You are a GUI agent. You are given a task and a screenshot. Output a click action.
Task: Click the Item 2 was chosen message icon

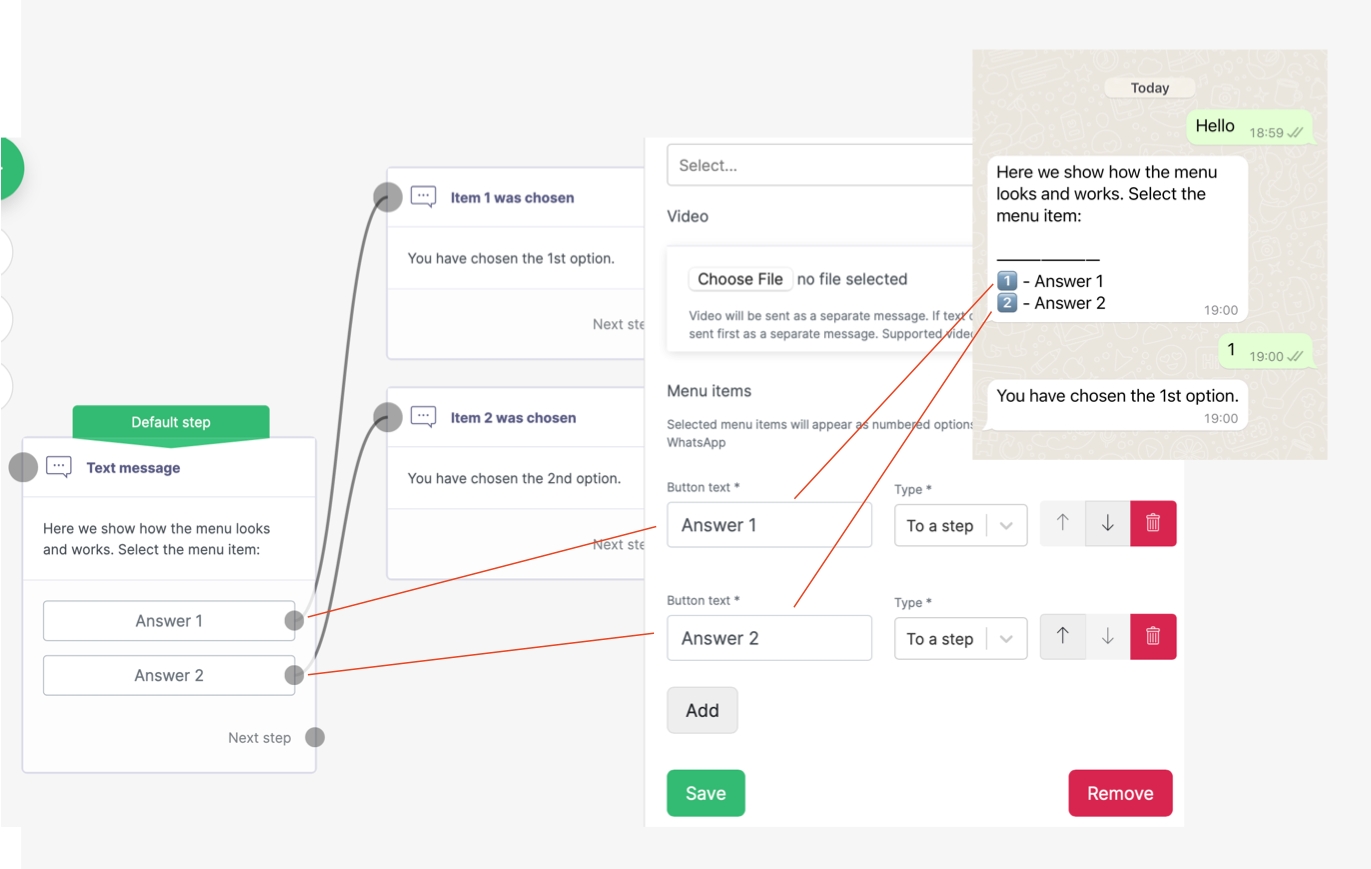(424, 417)
